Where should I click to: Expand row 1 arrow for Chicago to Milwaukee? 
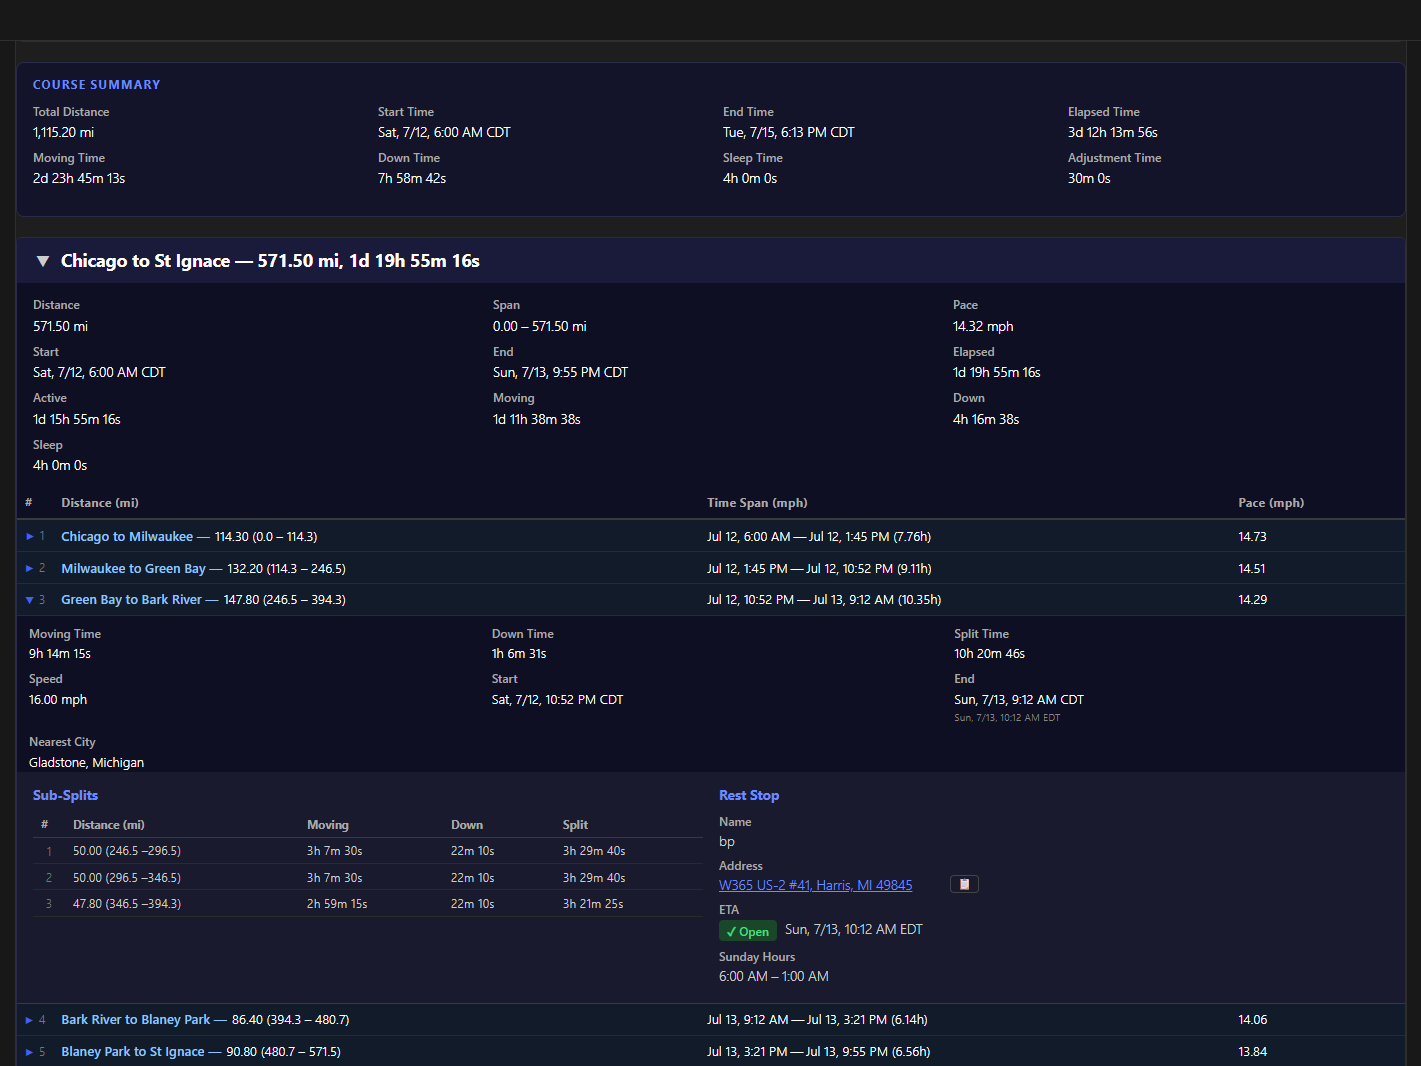coord(30,537)
